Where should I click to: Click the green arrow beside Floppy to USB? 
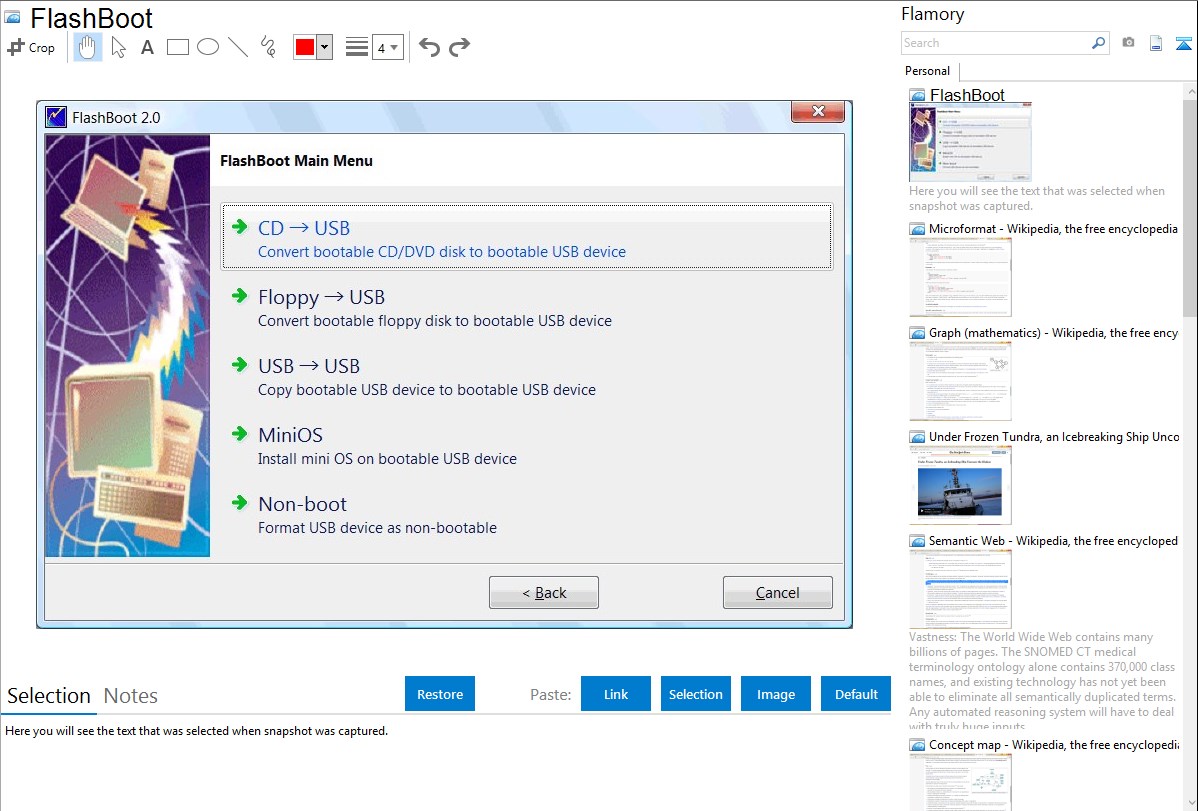[x=240, y=296]
